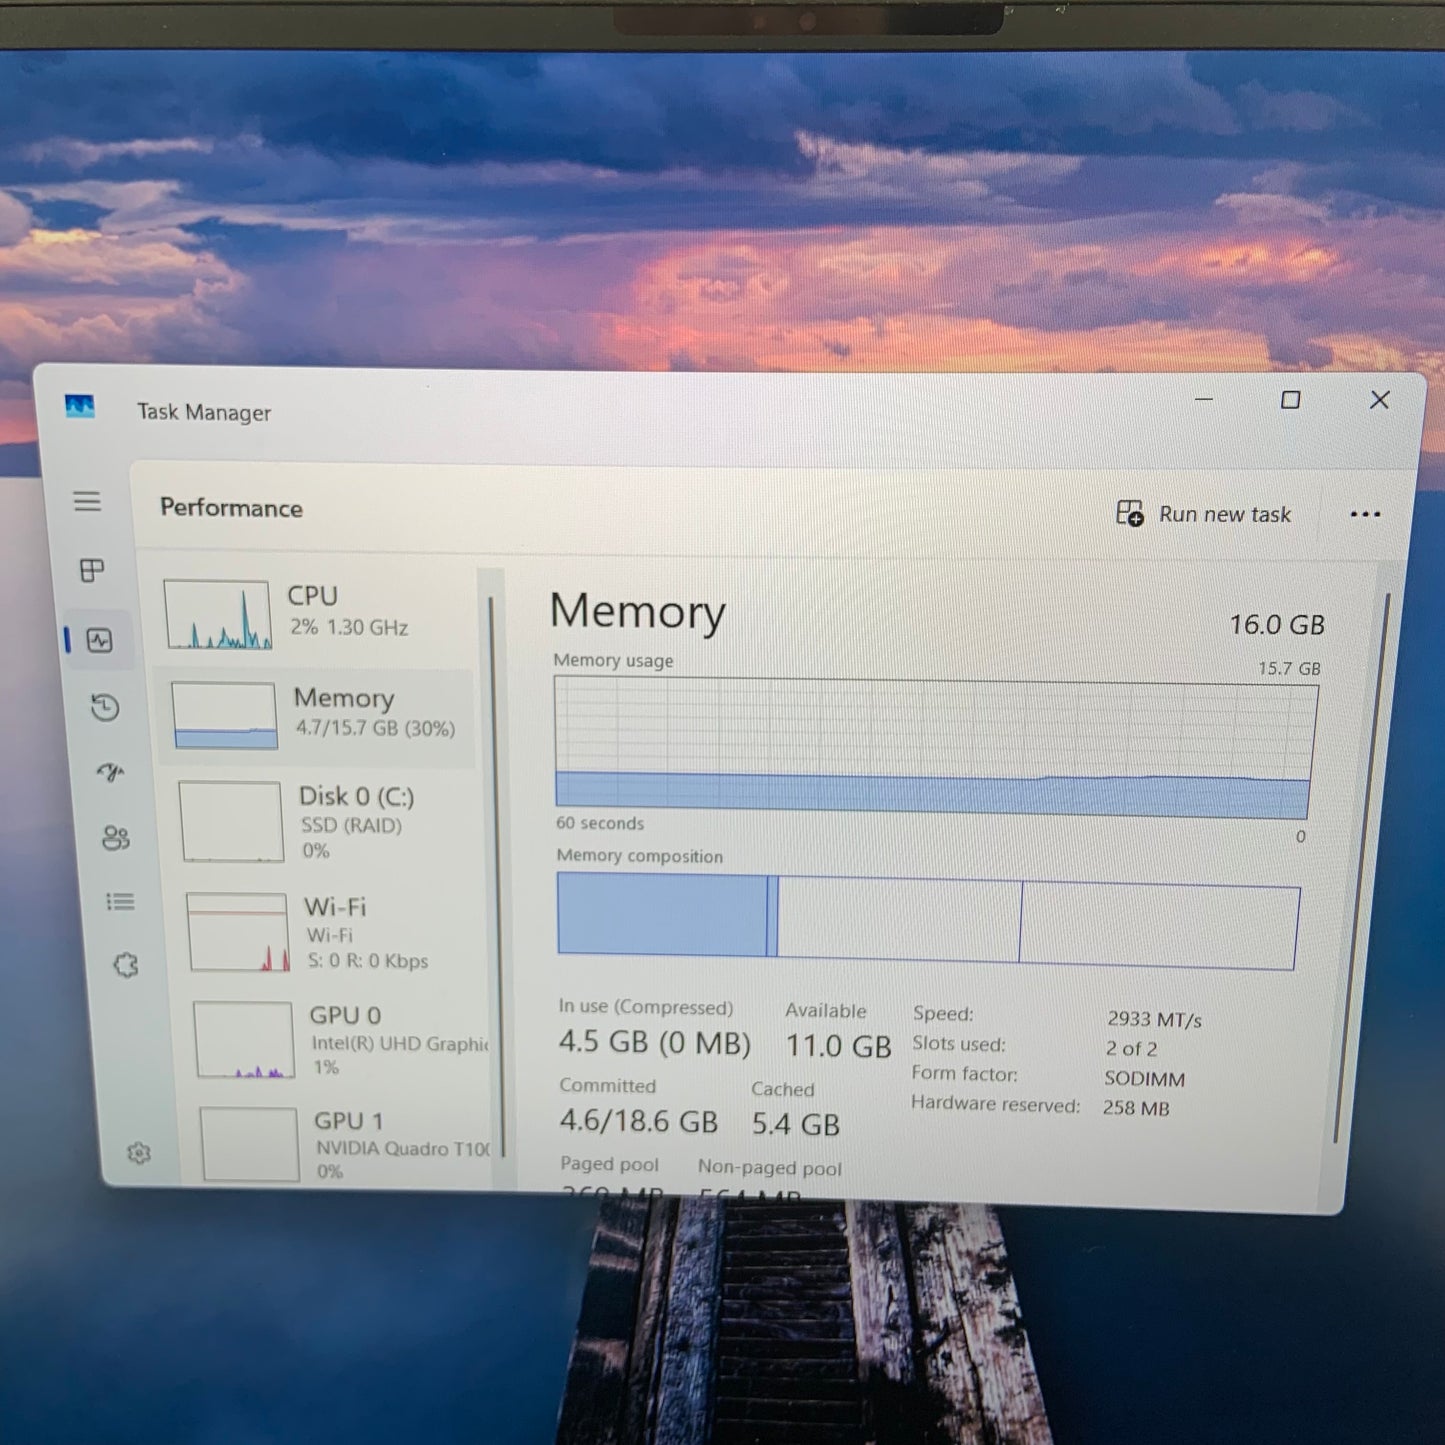The height and width of the screenshot is (1445, 1445).
Task: Expand the navigation sidebar hamburger menu
Action: pos(88,502)
